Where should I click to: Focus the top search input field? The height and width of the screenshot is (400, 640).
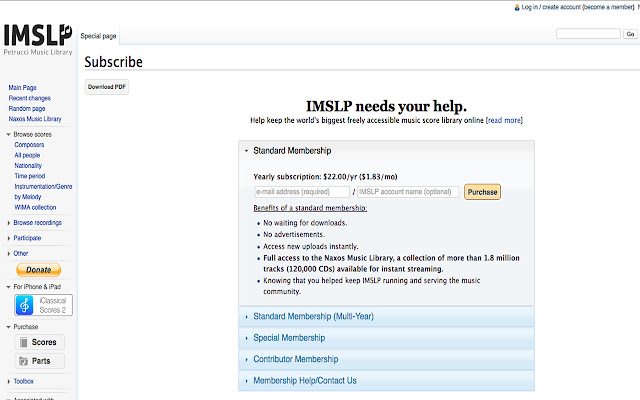point(588,34)
